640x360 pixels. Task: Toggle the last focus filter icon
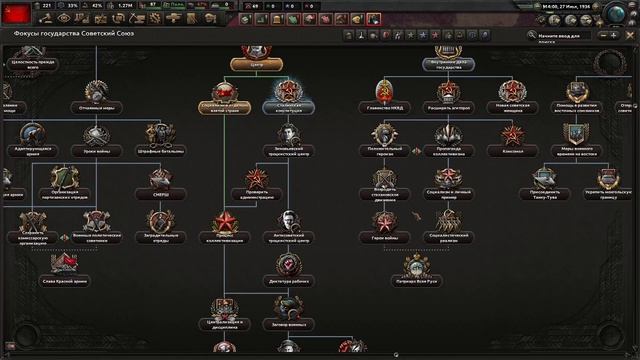(484, 36)
